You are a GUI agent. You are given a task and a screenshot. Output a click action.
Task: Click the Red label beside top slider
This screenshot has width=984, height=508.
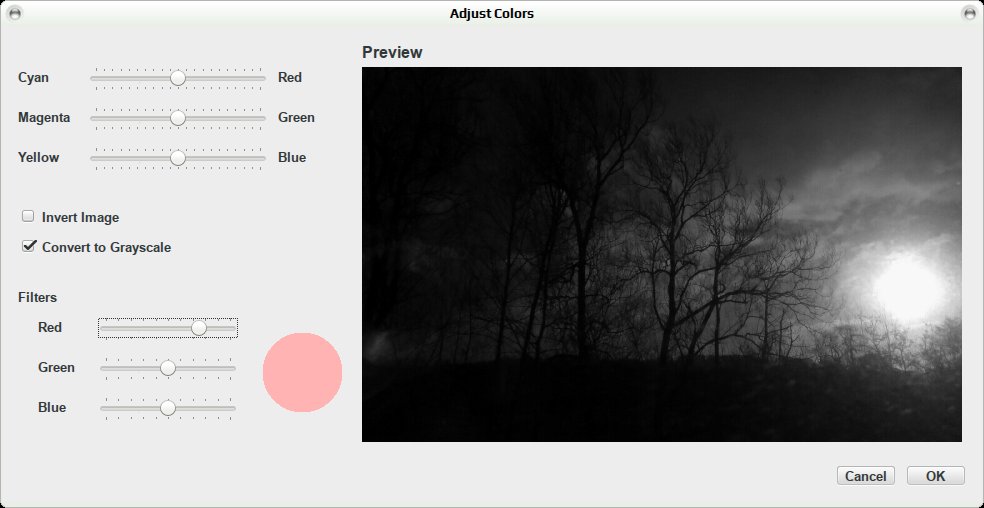[x=290, y=78]
